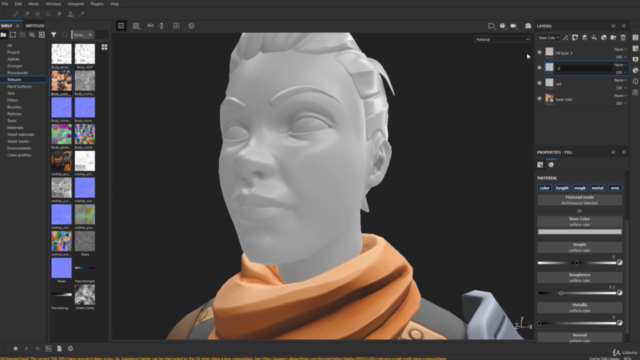640x360 pixels.
Task: Open the Plugins menu
Action: tap(97, 4)
